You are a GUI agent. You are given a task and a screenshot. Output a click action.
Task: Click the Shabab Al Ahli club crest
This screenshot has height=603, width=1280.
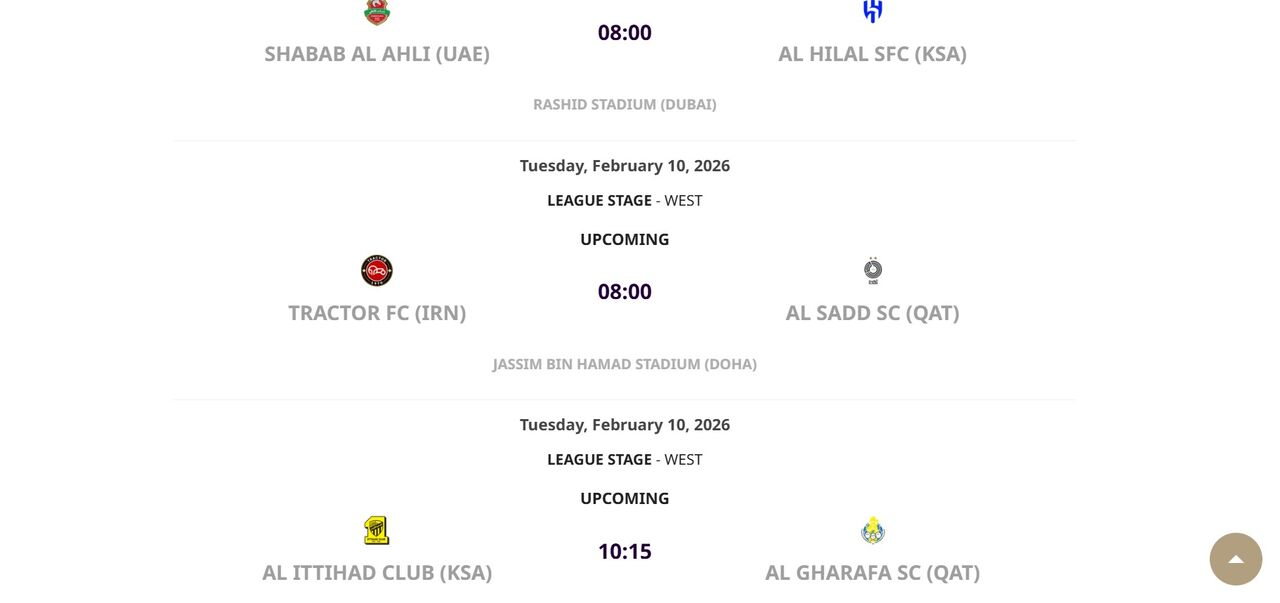pyautogui.click(x=377, y=12)
